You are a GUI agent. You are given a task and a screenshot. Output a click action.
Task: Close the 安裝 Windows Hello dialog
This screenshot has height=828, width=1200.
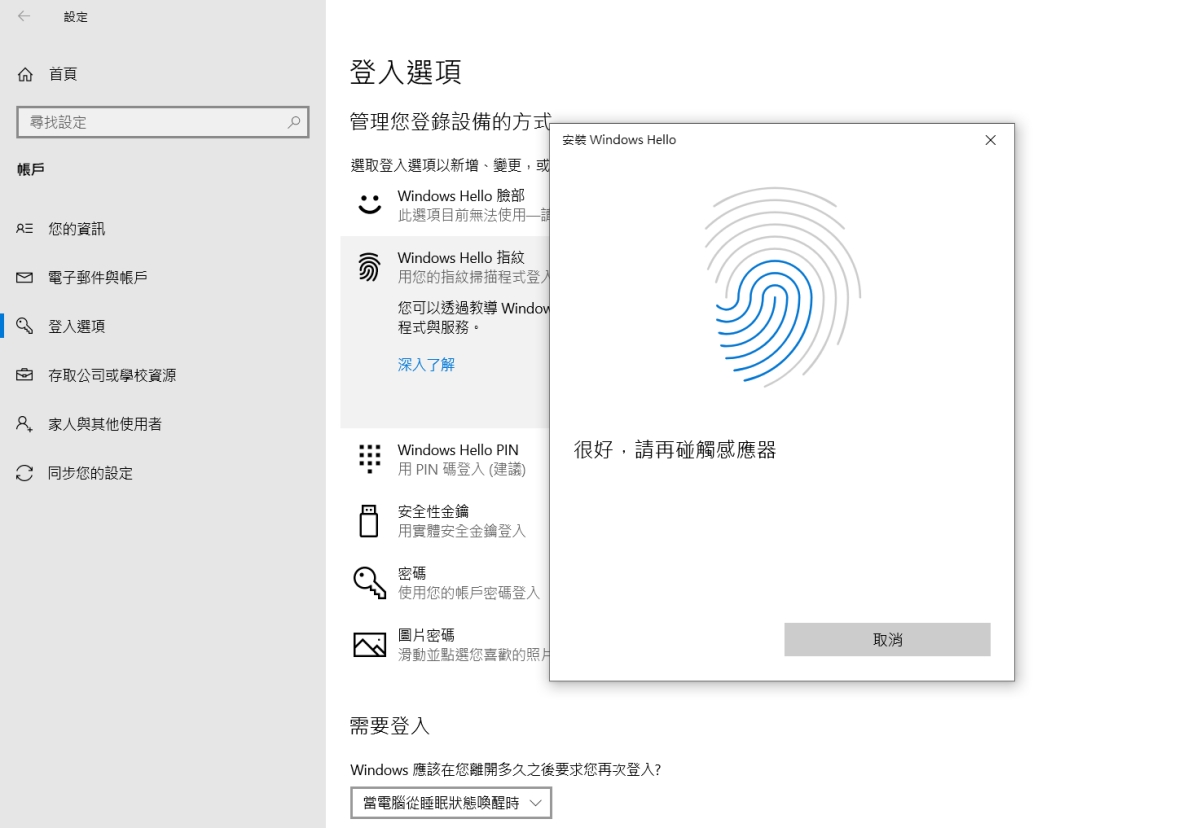pos(990,140)
